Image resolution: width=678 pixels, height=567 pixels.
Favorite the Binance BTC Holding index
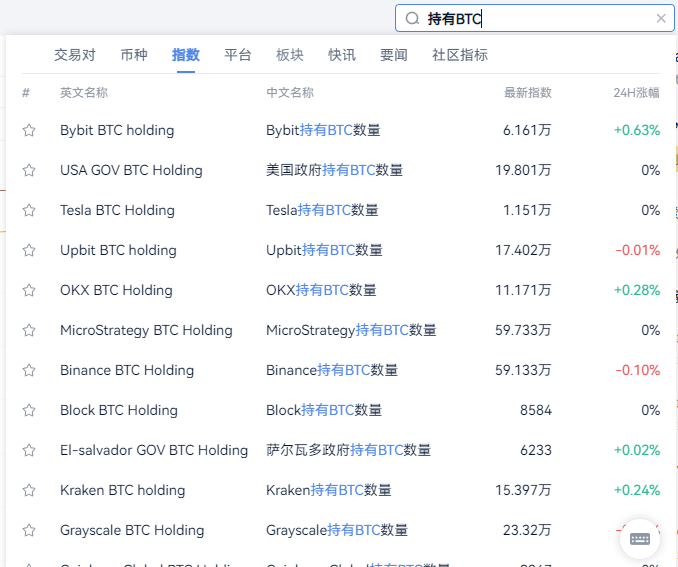pos(29,370)
